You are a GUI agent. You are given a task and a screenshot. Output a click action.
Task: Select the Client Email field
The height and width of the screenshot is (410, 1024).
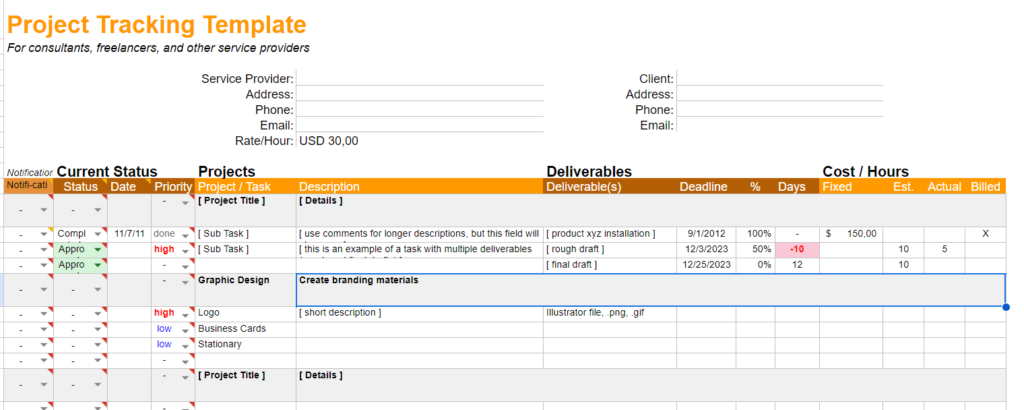click(779, 125)
